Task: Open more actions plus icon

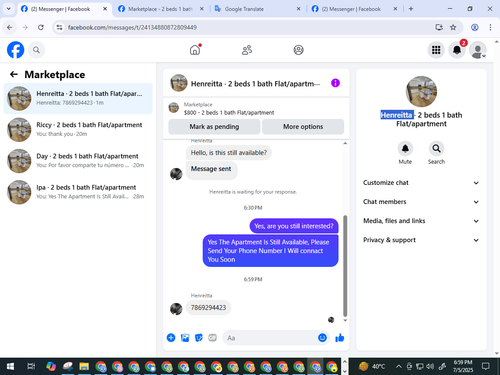Action: point(171,338)
